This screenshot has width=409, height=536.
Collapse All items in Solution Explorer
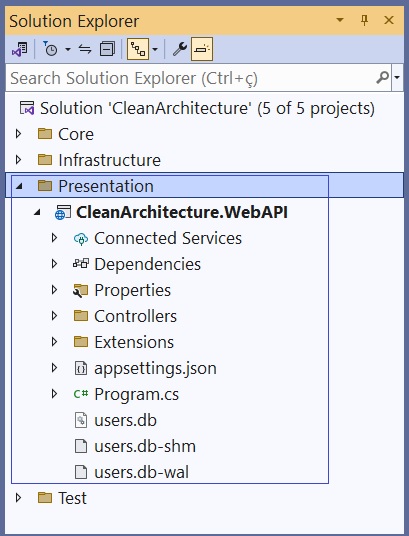tap(107, 49)
